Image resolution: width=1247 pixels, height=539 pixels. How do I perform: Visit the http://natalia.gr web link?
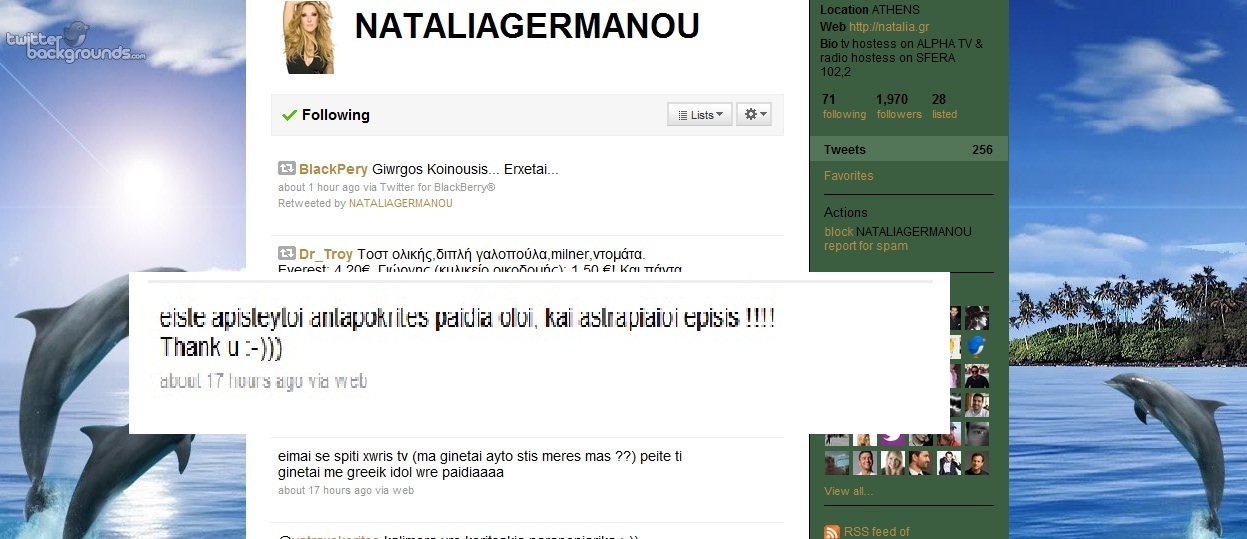(890, 27)
